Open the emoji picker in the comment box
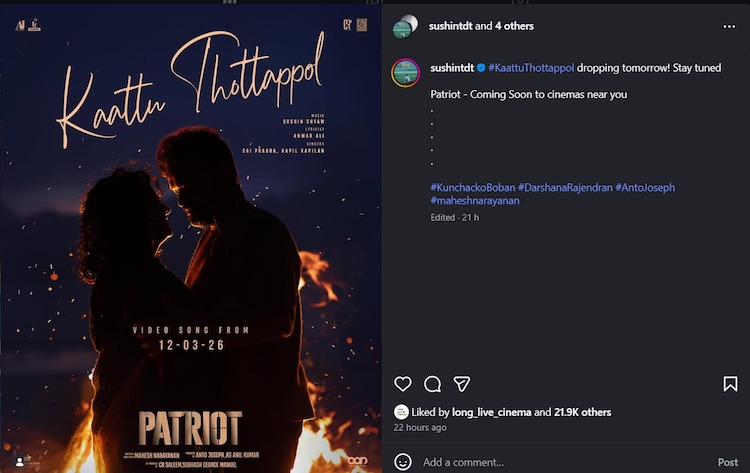This screenshot has height=473, width=750. point(403,462)
